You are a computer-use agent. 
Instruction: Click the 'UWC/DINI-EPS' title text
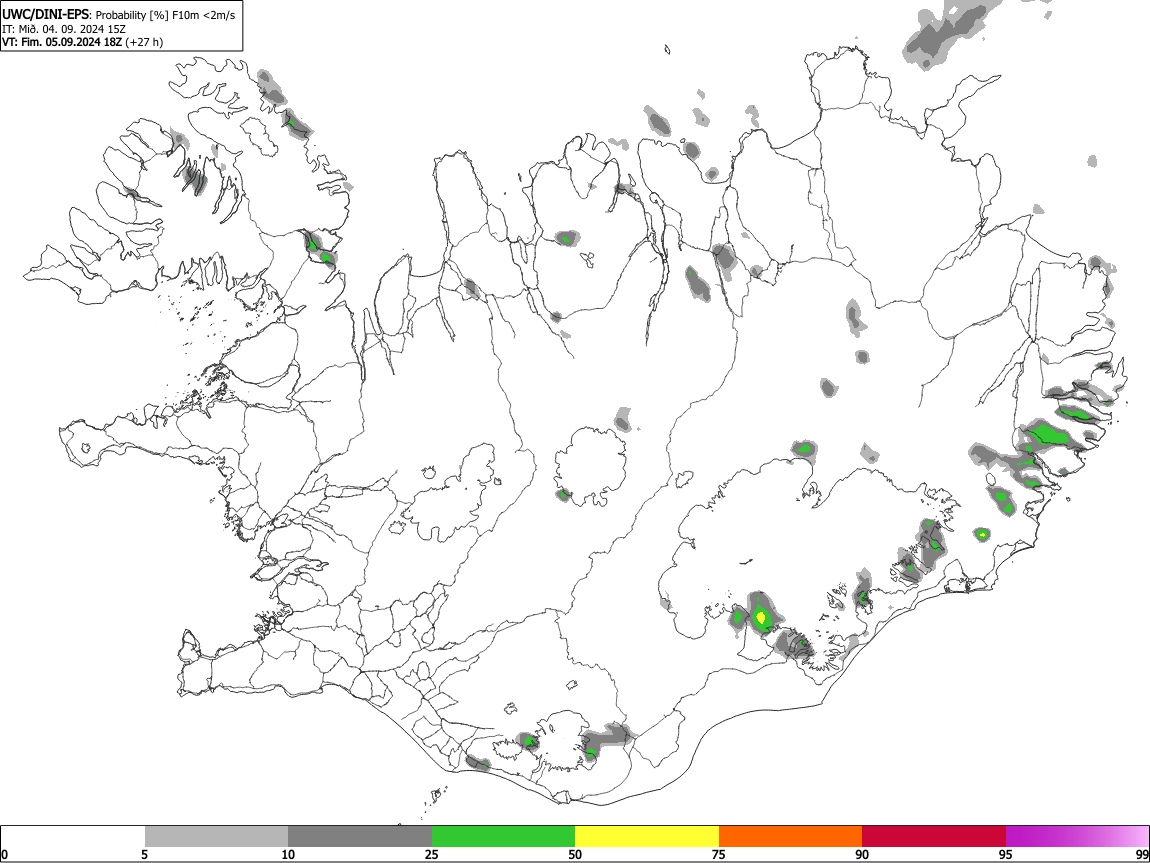45,14
